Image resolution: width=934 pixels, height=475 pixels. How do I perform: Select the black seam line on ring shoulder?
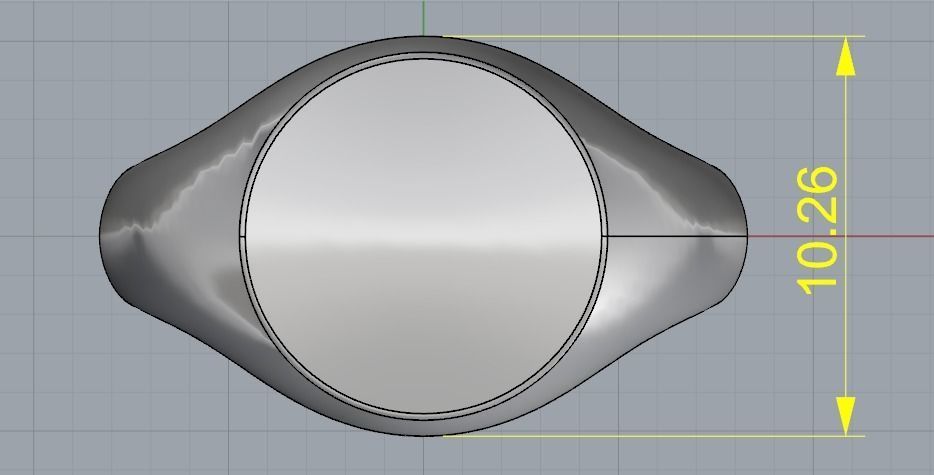click(675, 236)
